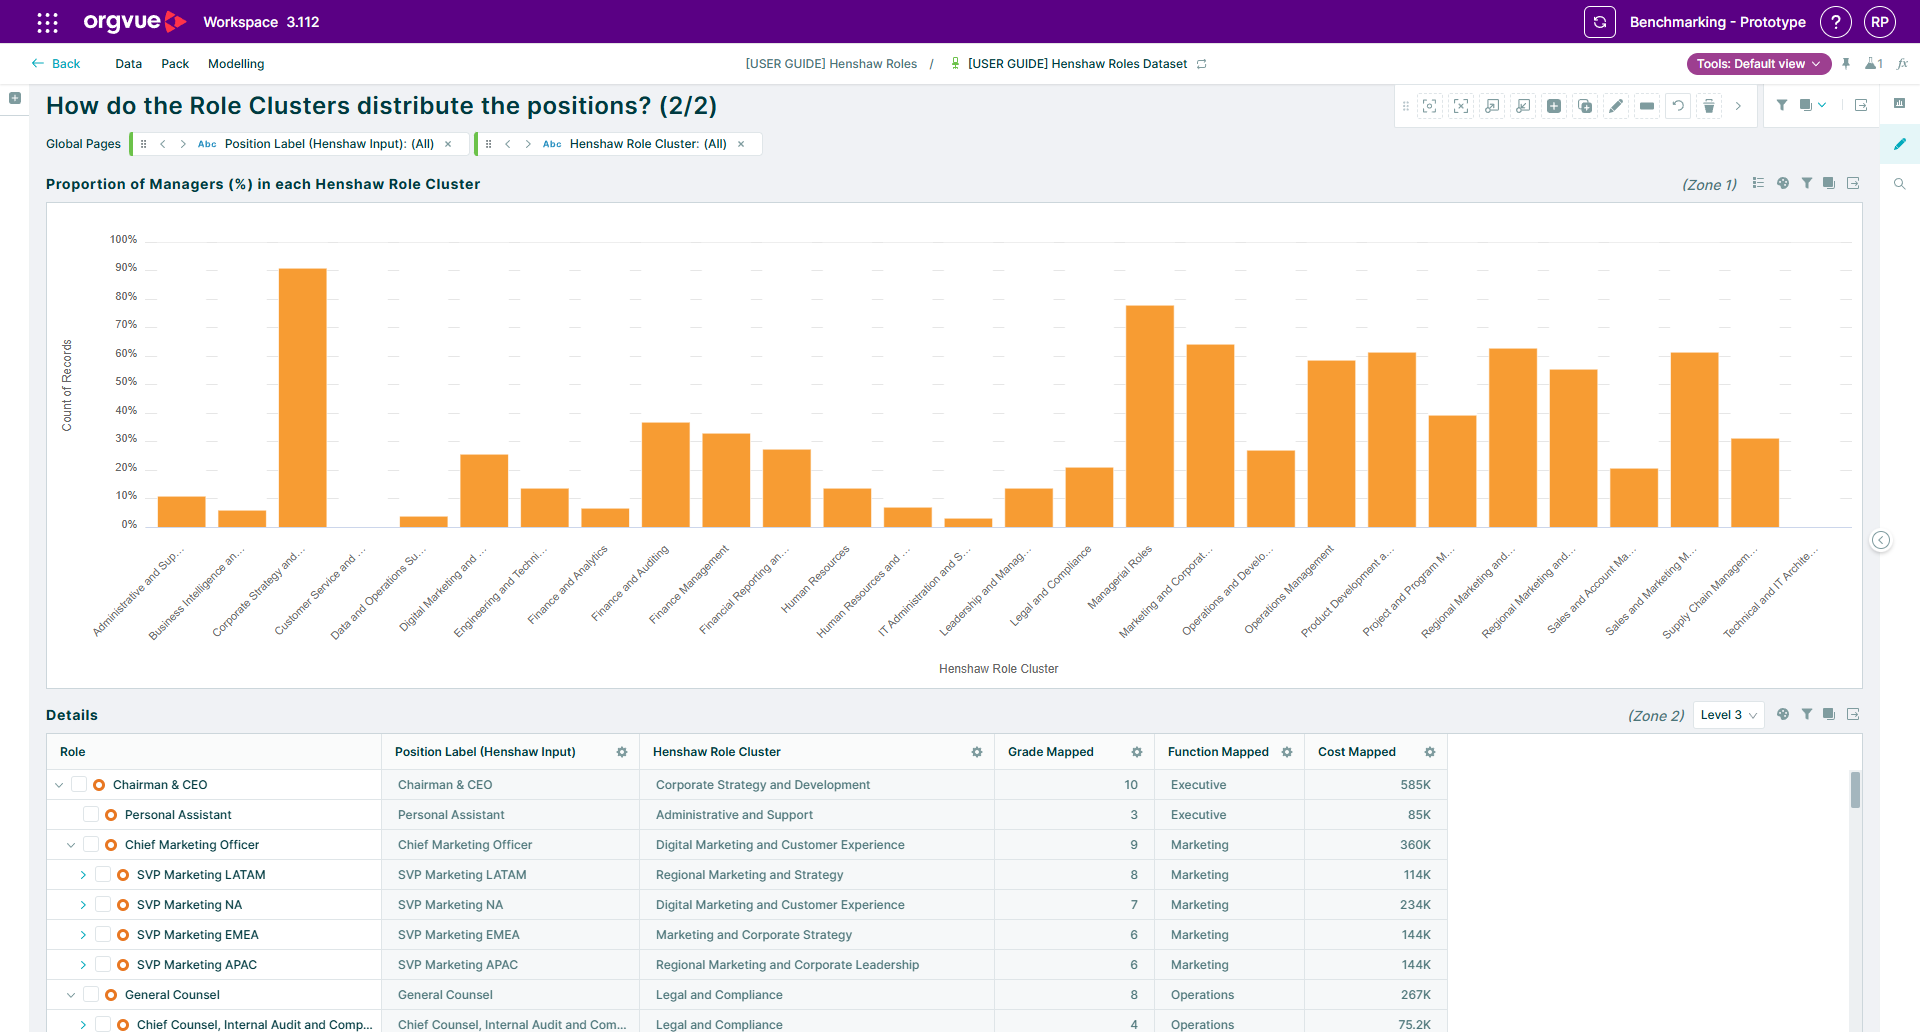Tick the checkbox for Chairman & CEO

coord(79,785)
